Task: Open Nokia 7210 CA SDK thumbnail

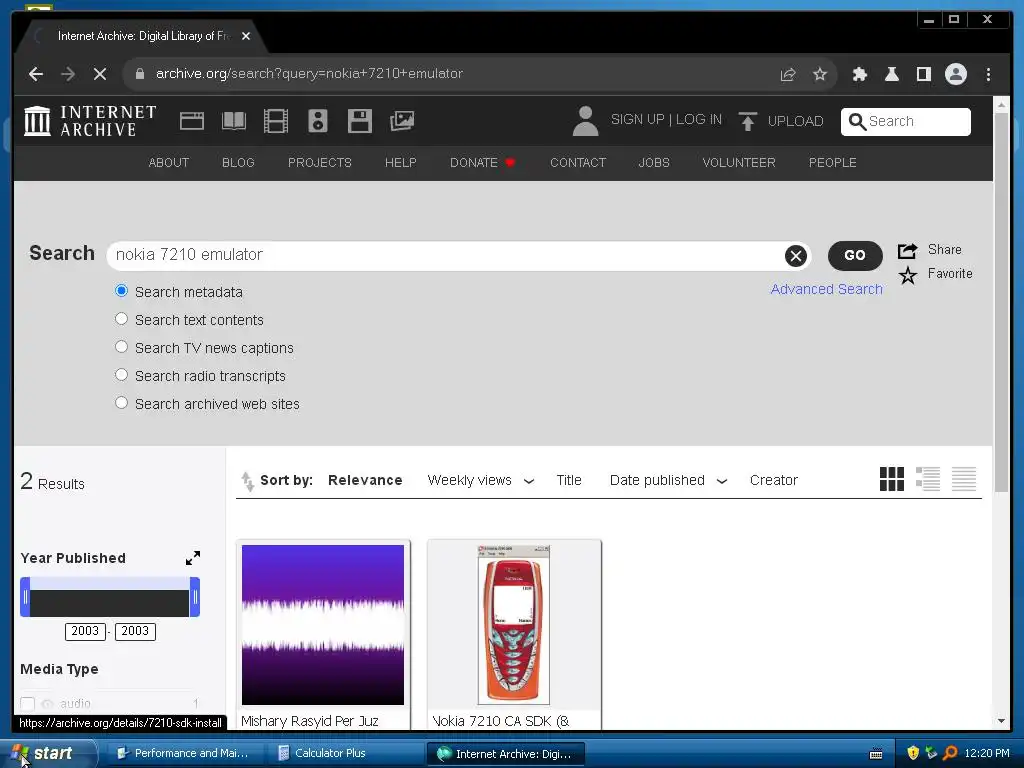Action: (514, 625)
